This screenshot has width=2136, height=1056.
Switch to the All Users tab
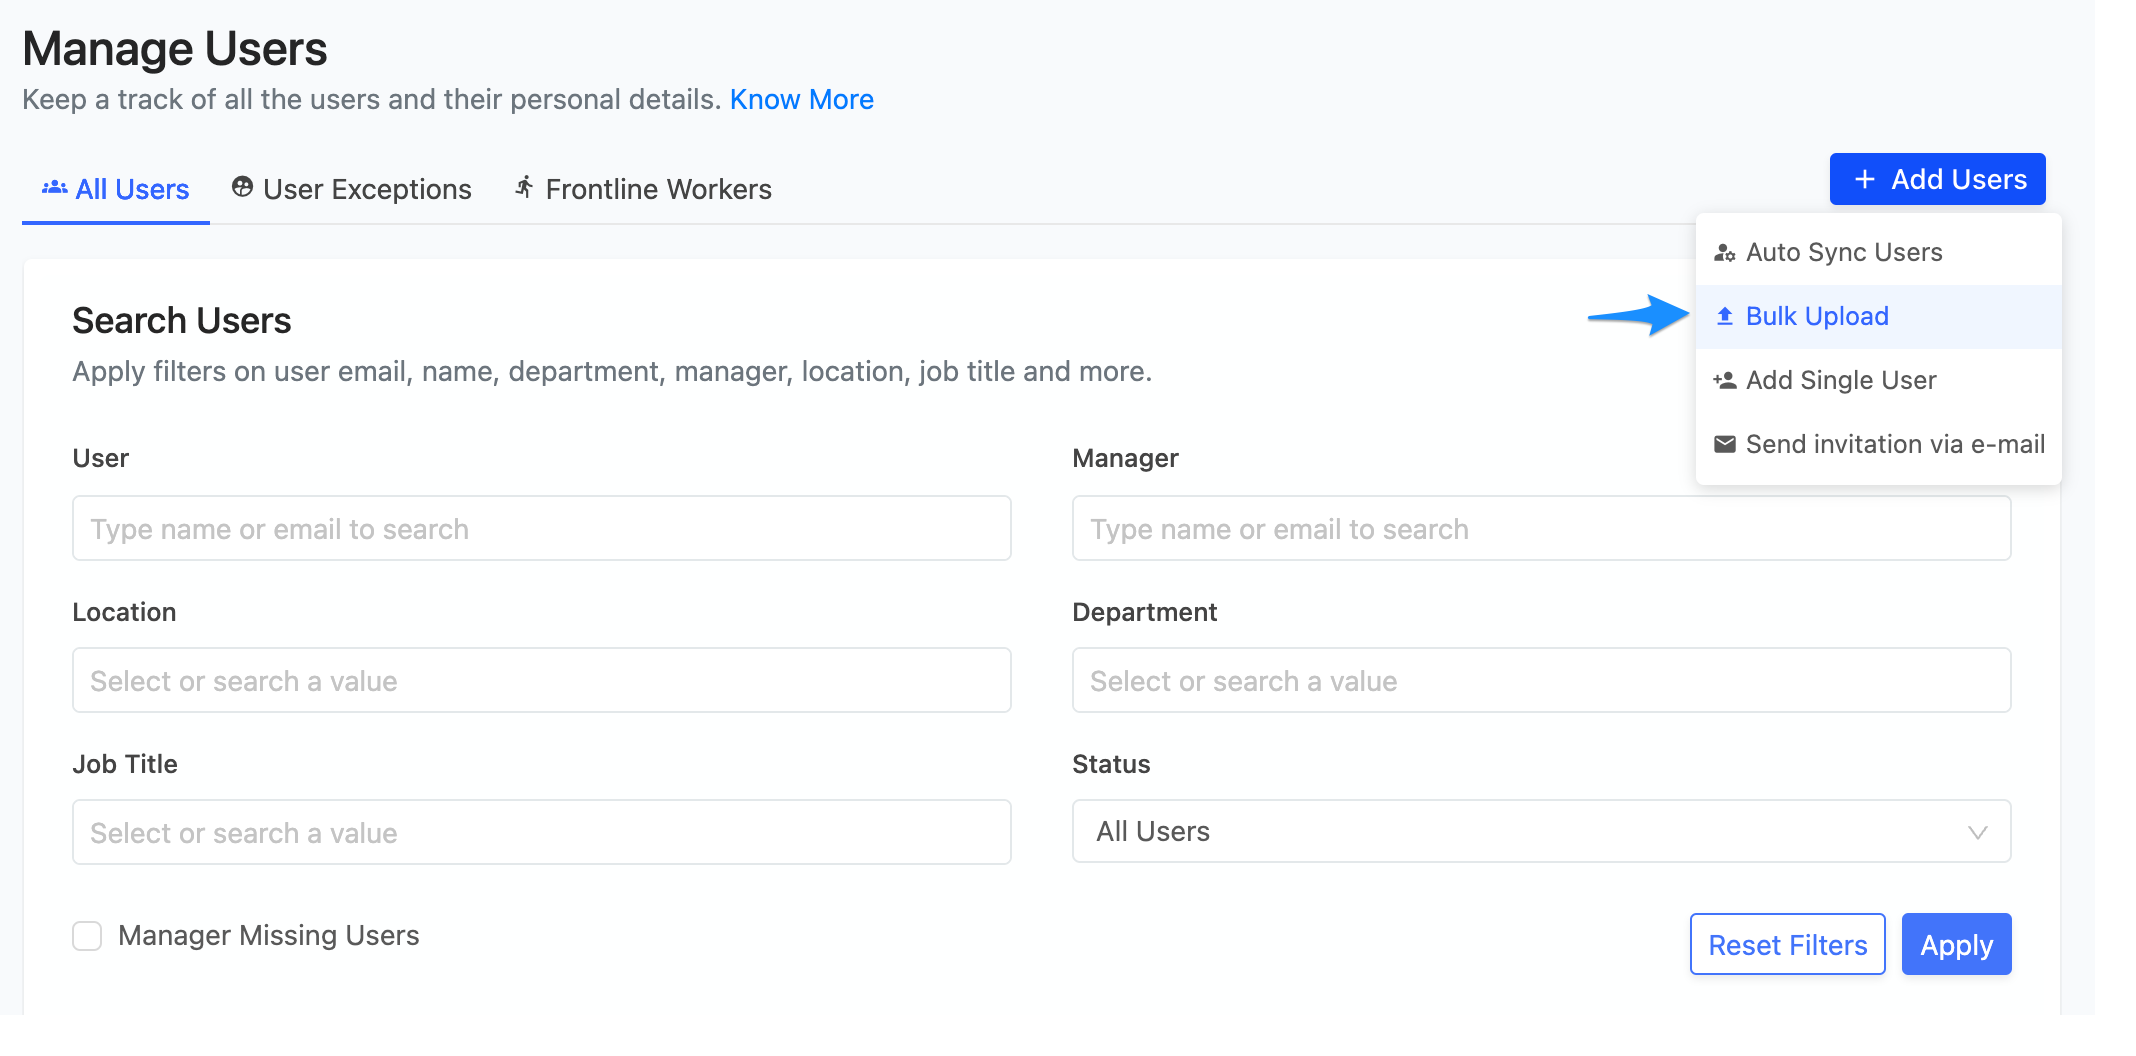point(116,189)
